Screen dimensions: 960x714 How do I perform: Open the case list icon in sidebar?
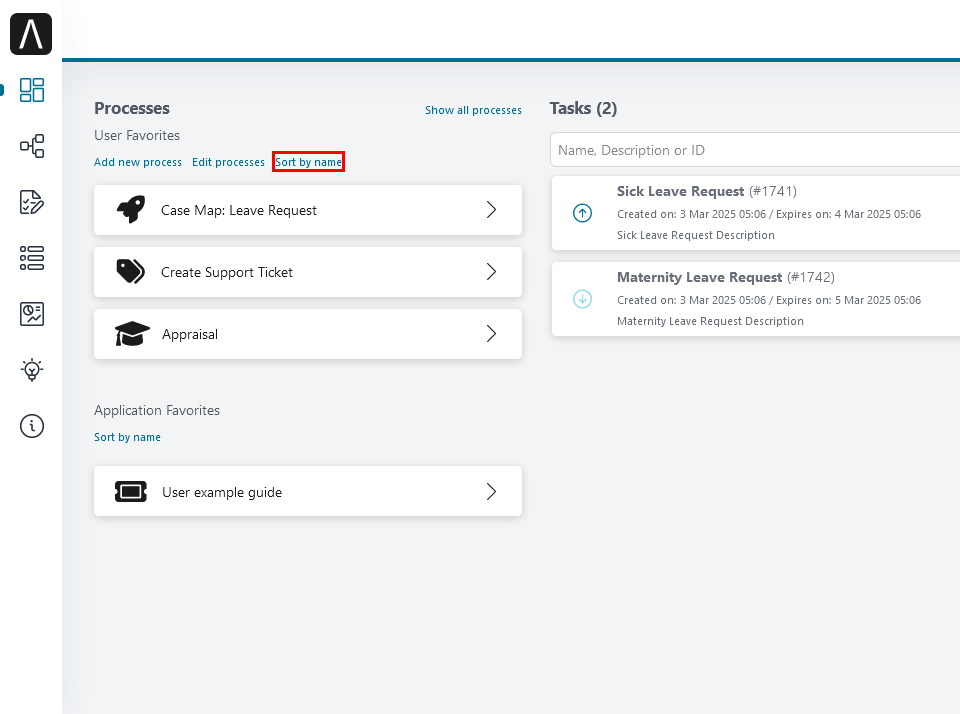(32, 258)
